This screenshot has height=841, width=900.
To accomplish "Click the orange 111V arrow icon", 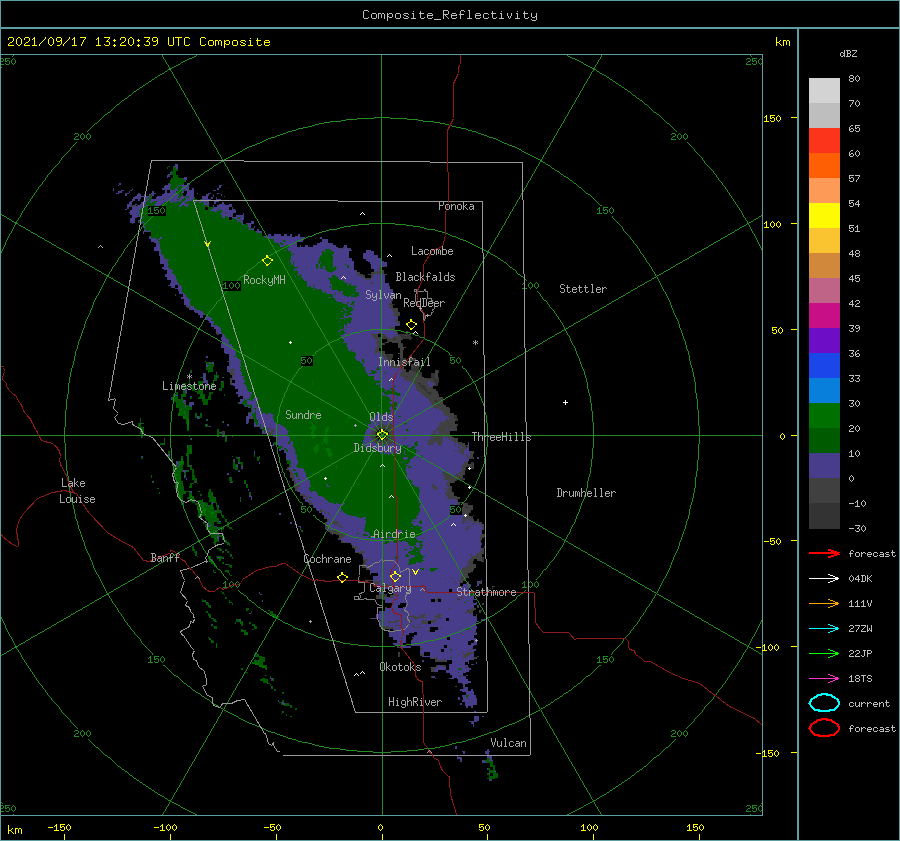I will [824, 603].
